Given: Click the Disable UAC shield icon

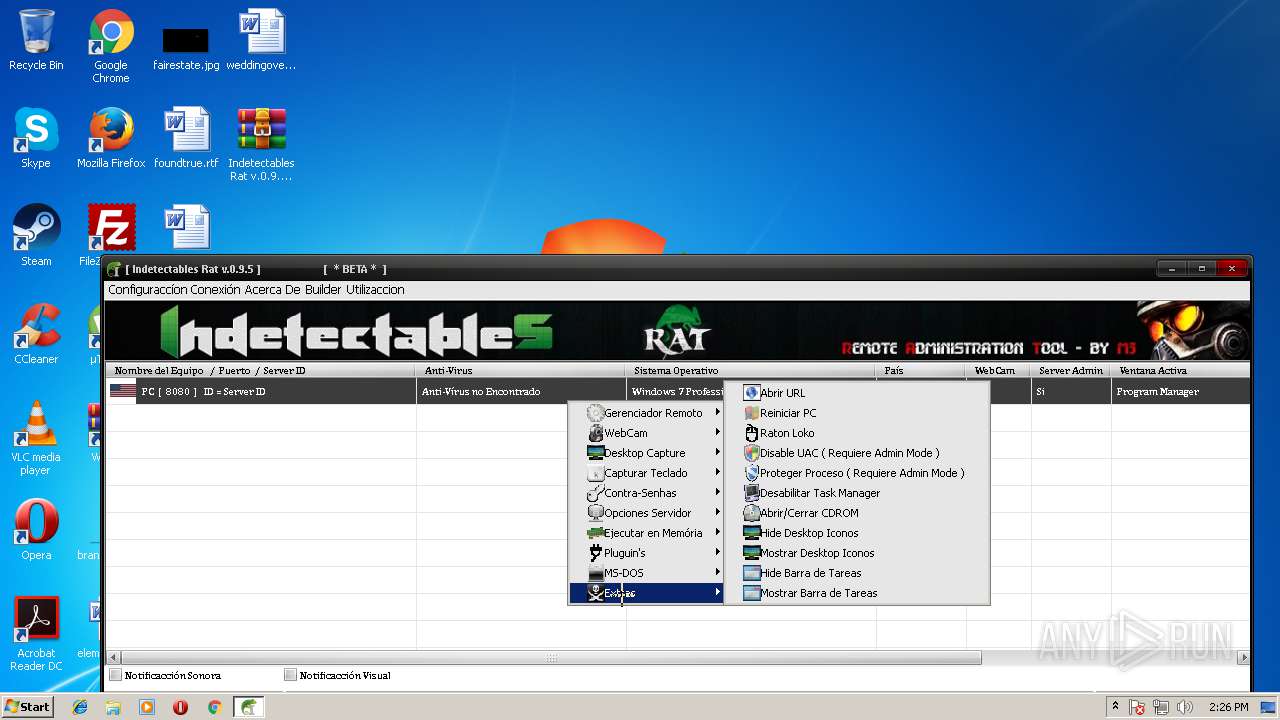Looking at the screenshot, I should click(751, 453).
